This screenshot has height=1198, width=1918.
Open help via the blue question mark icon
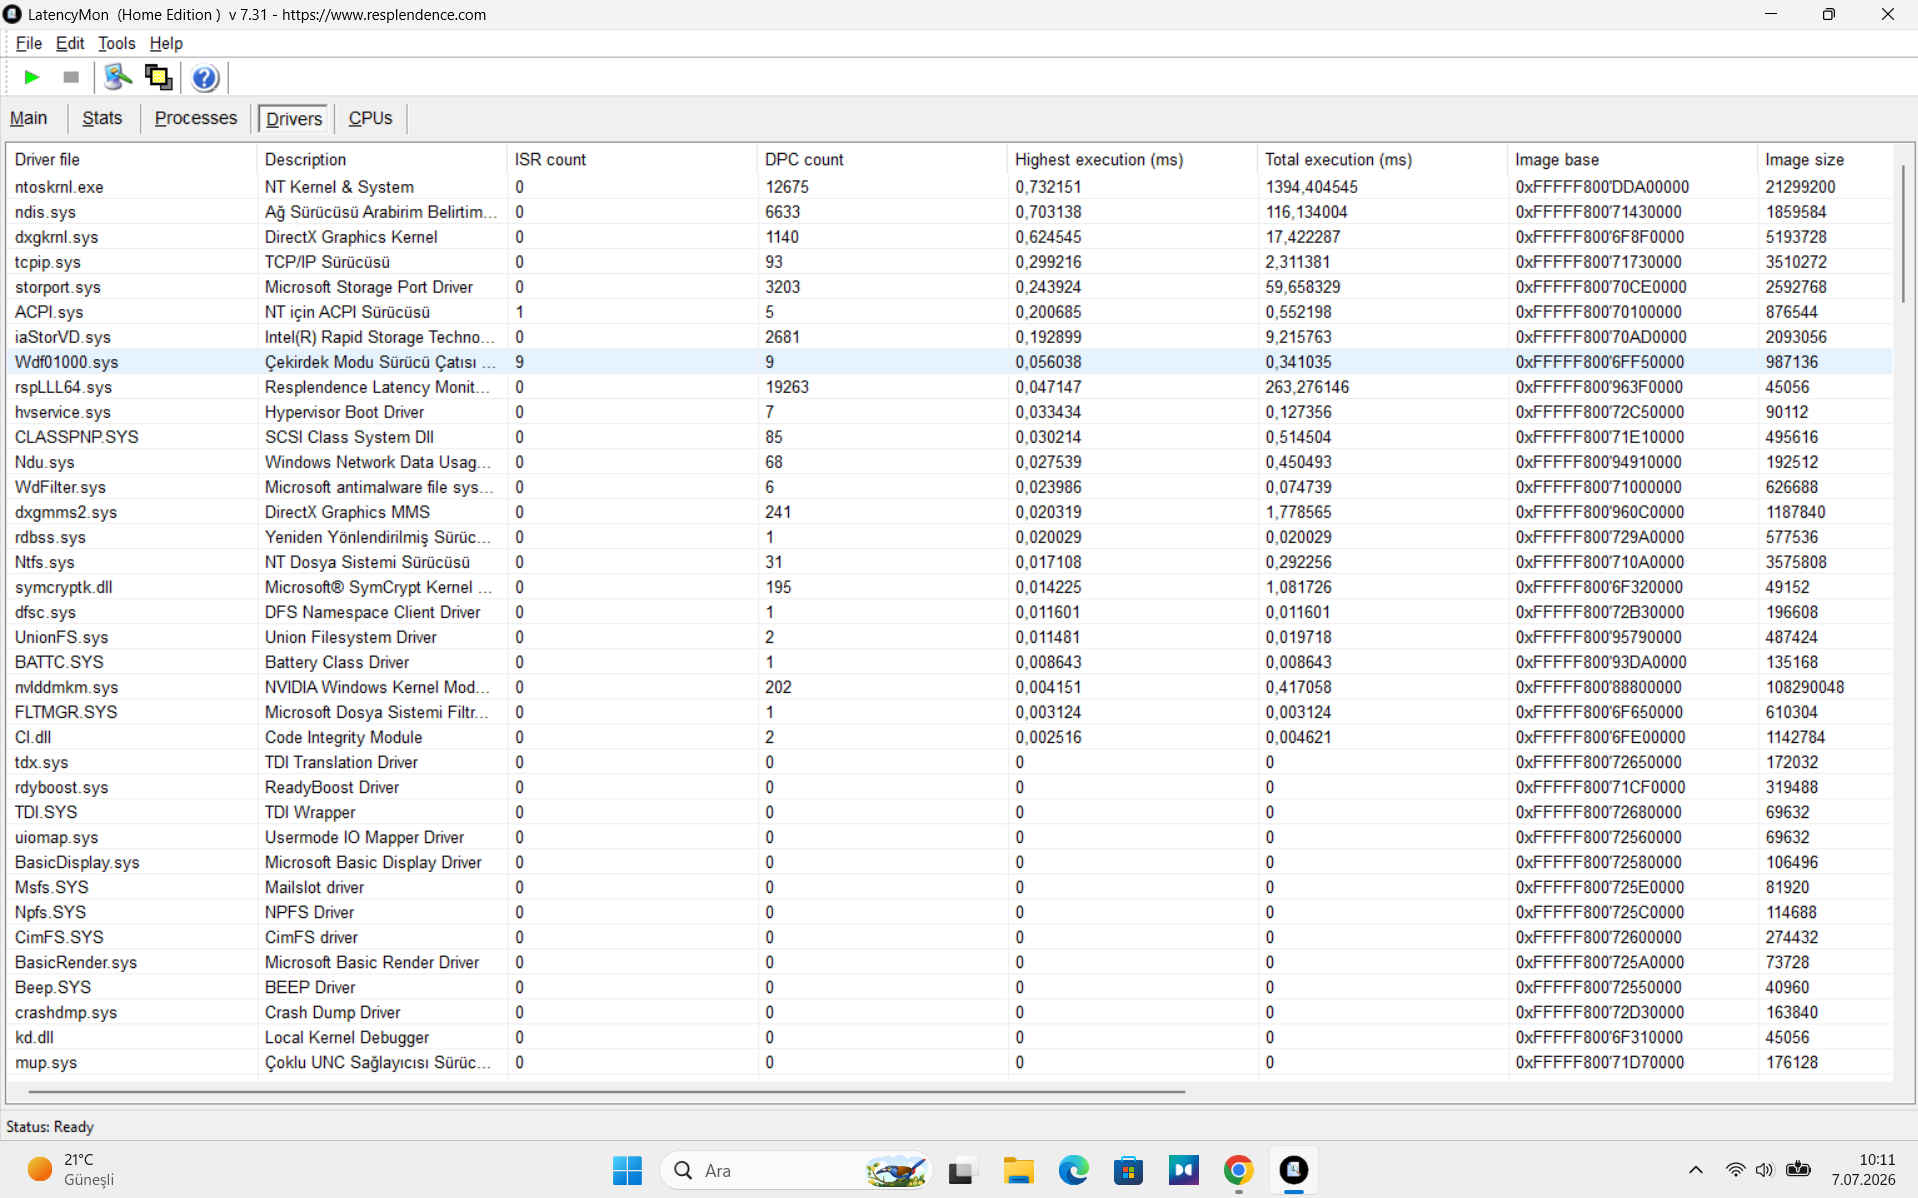(205, 77)
